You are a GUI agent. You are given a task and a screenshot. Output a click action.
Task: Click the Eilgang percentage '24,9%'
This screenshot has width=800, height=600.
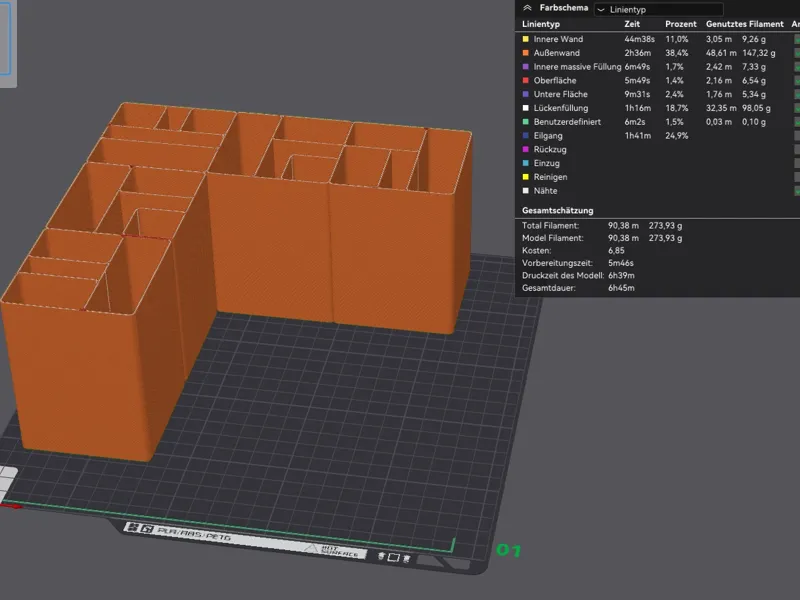677,135
